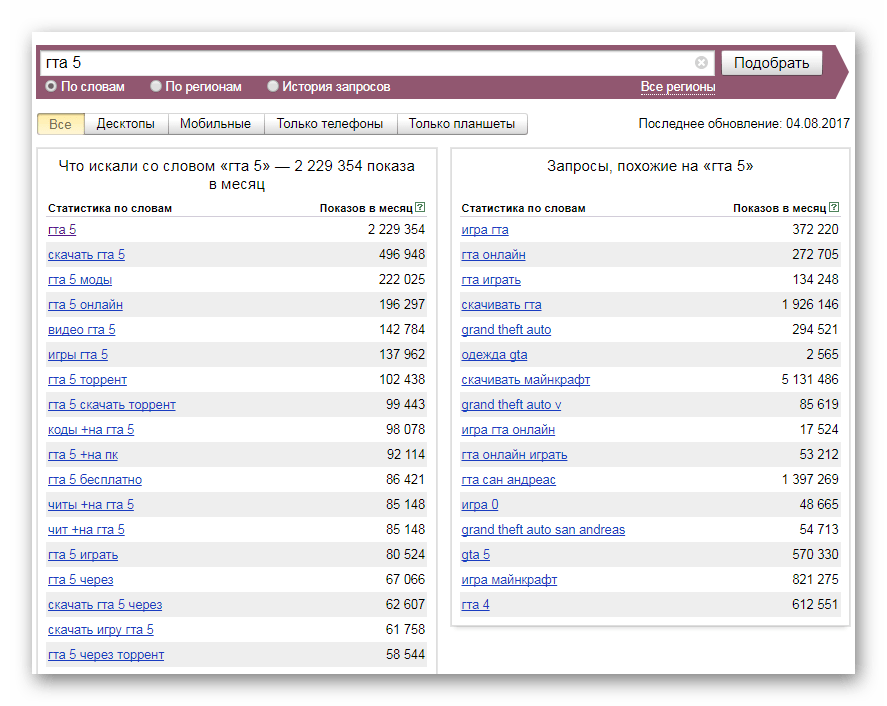Image resolution: width=887 pixels, height=706 pixels.
Task: Click the '496 948' impressions value
Action: pyautogui.click(x=402, y=255)
